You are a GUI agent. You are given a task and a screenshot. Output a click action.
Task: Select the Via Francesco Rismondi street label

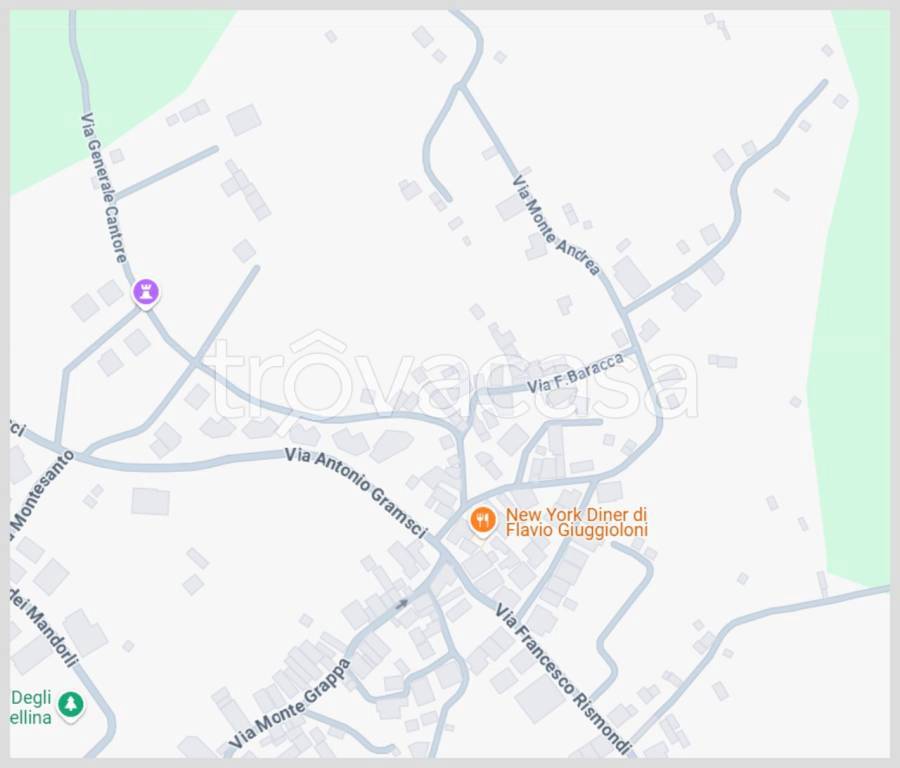562,678
